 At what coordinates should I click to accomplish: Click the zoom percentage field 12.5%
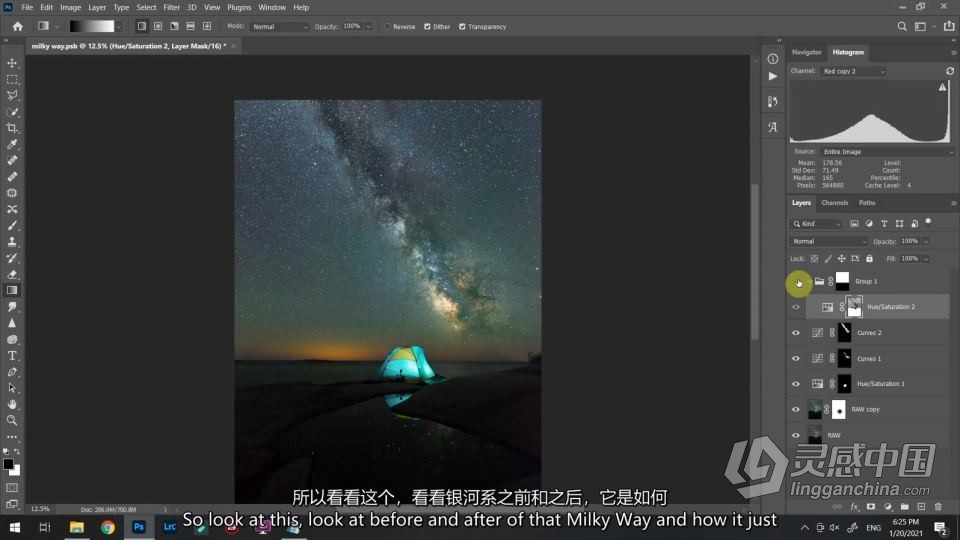click(40, 509)
